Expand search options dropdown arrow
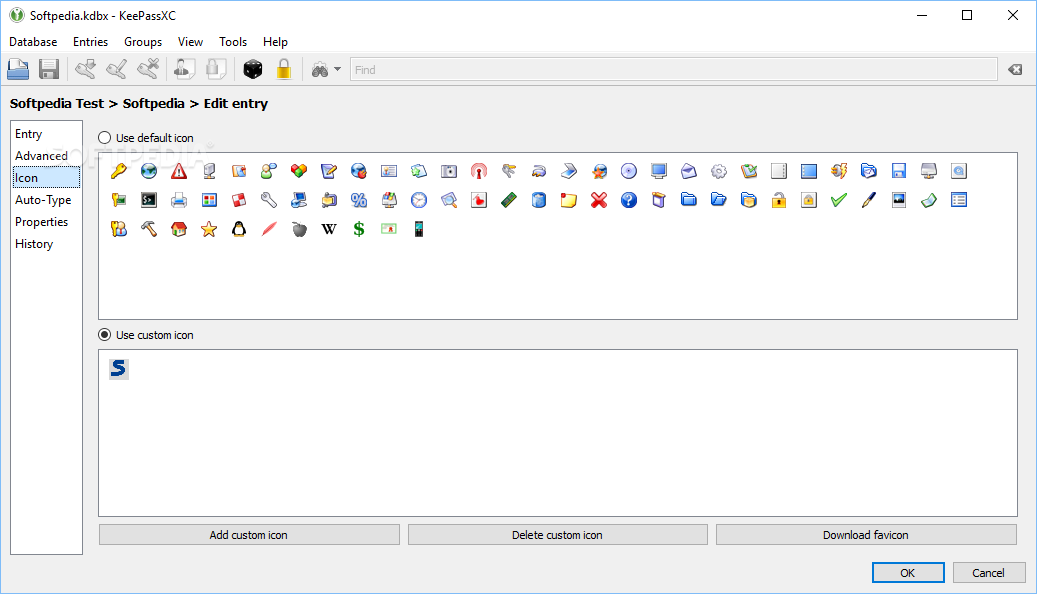This screenshot has height=594, width=1037. tap(337, 69)
